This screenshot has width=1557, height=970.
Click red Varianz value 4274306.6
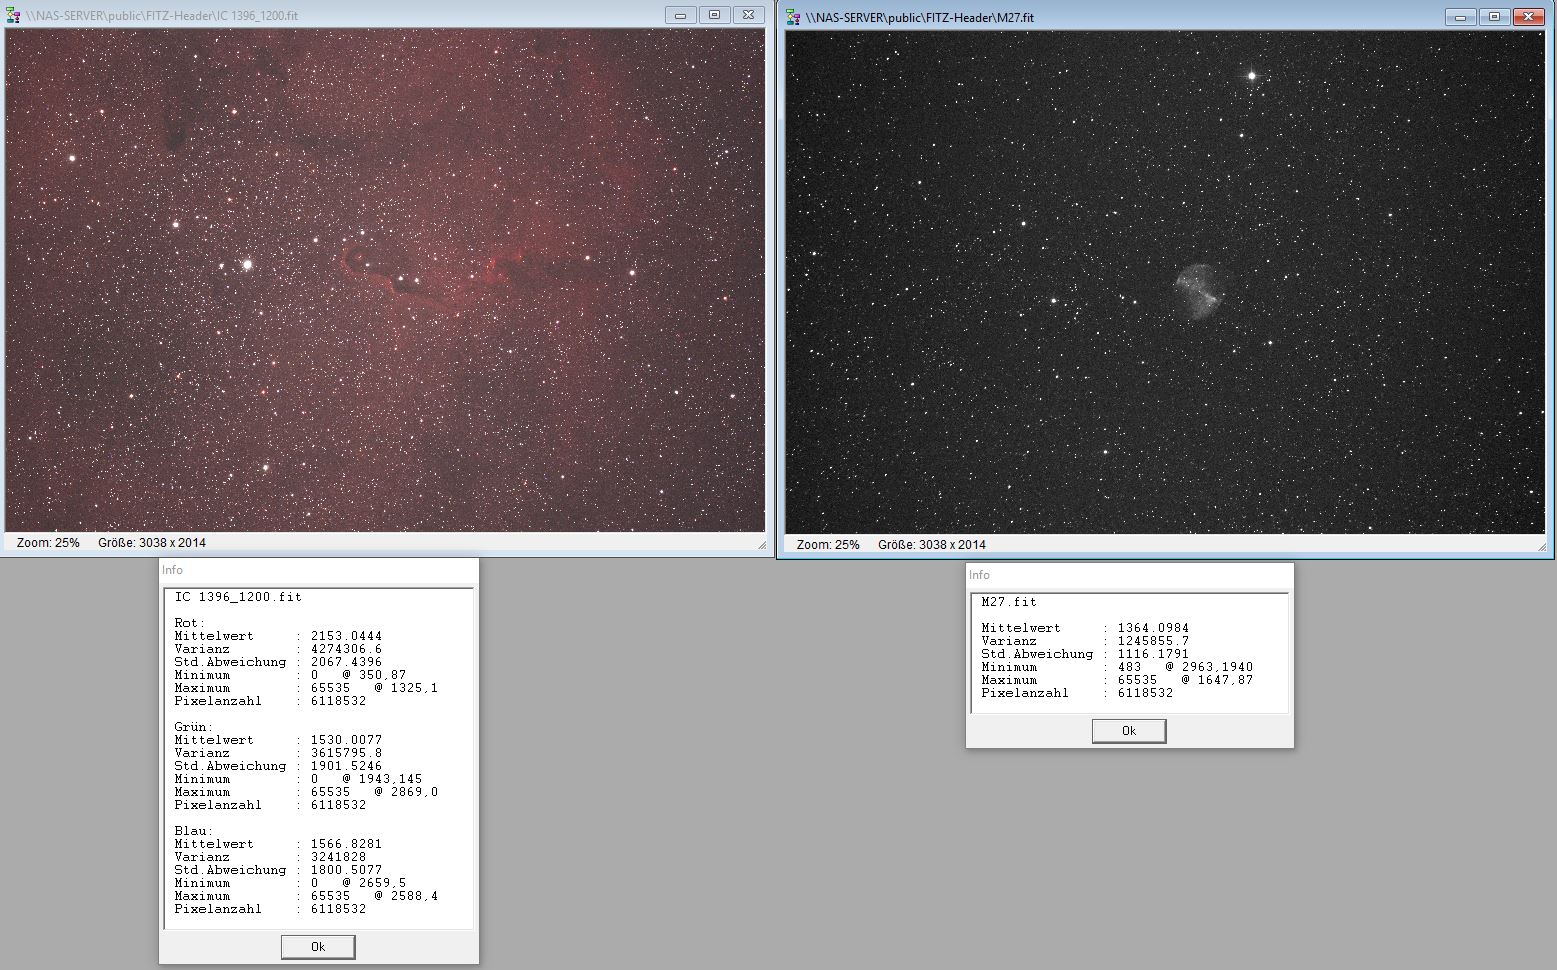tap(346, 649)
